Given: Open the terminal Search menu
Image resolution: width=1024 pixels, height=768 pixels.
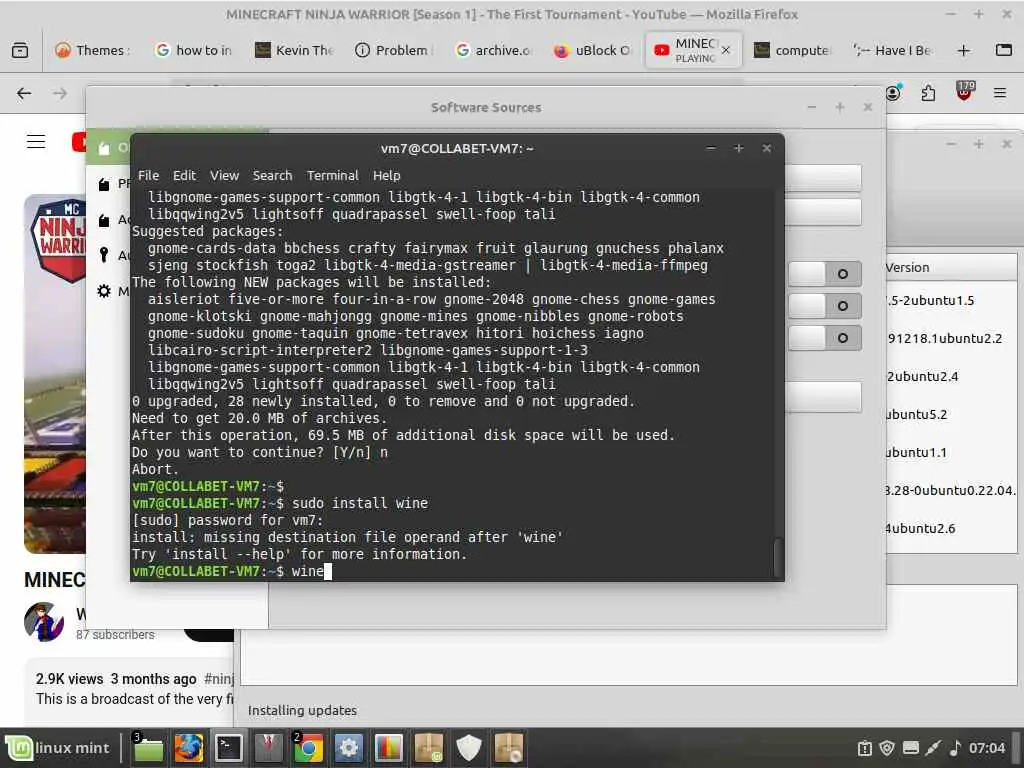Looking at the screenshot, I should pos(272,175).
